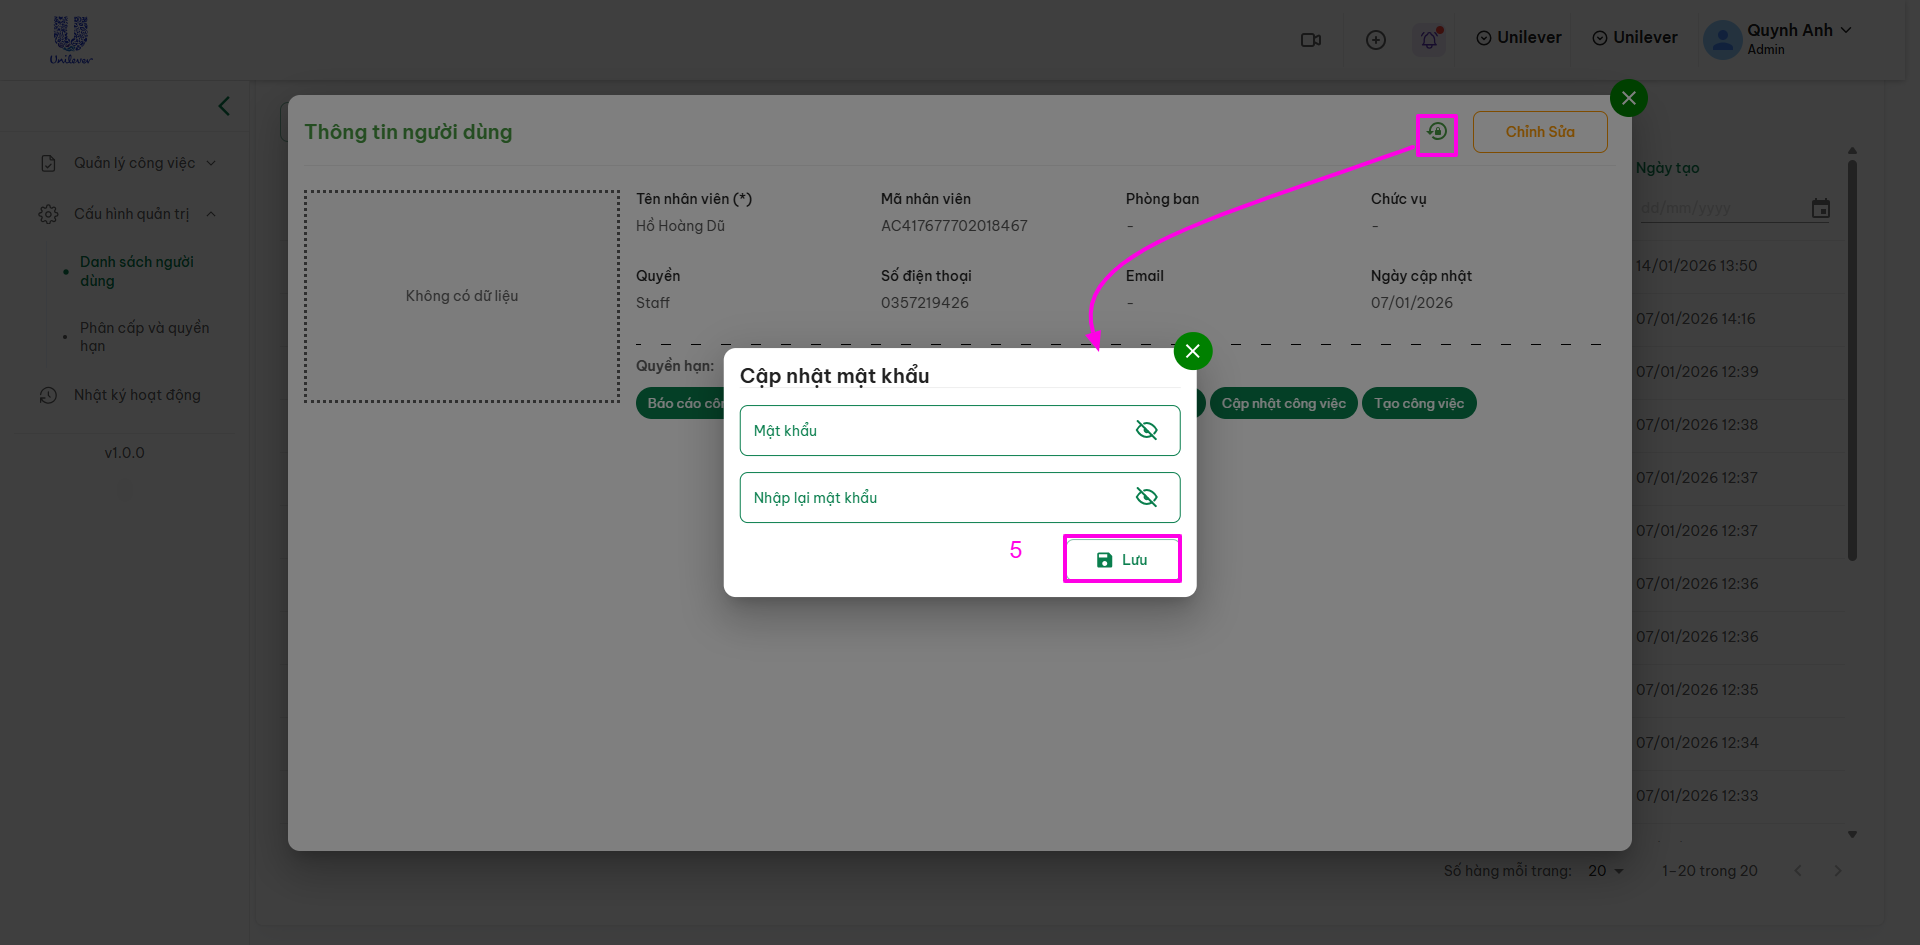Open the notification bell
The image size is (1920, 945).
pos(1429,39)
